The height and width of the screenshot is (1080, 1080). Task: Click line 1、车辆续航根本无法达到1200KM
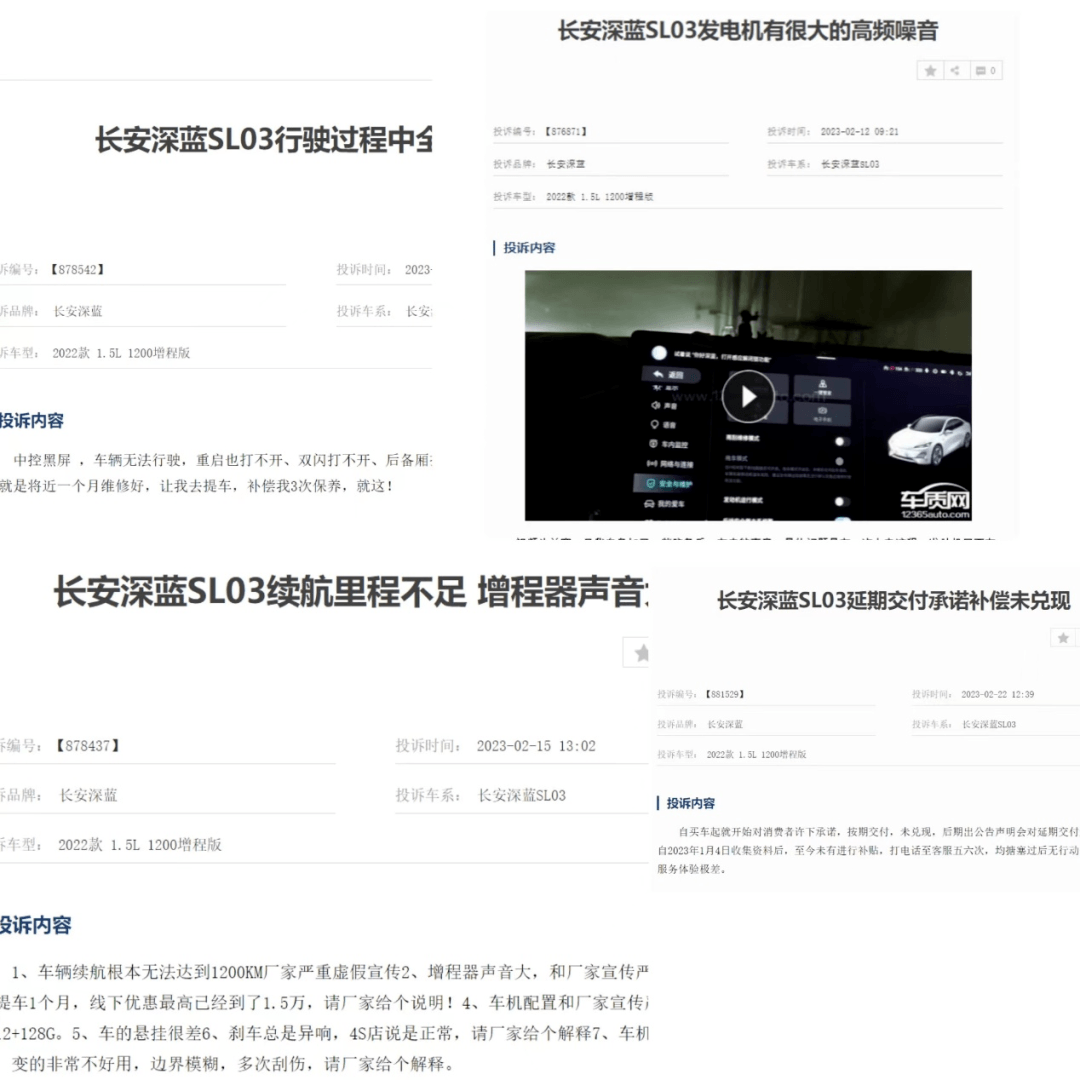coord(329,972)
